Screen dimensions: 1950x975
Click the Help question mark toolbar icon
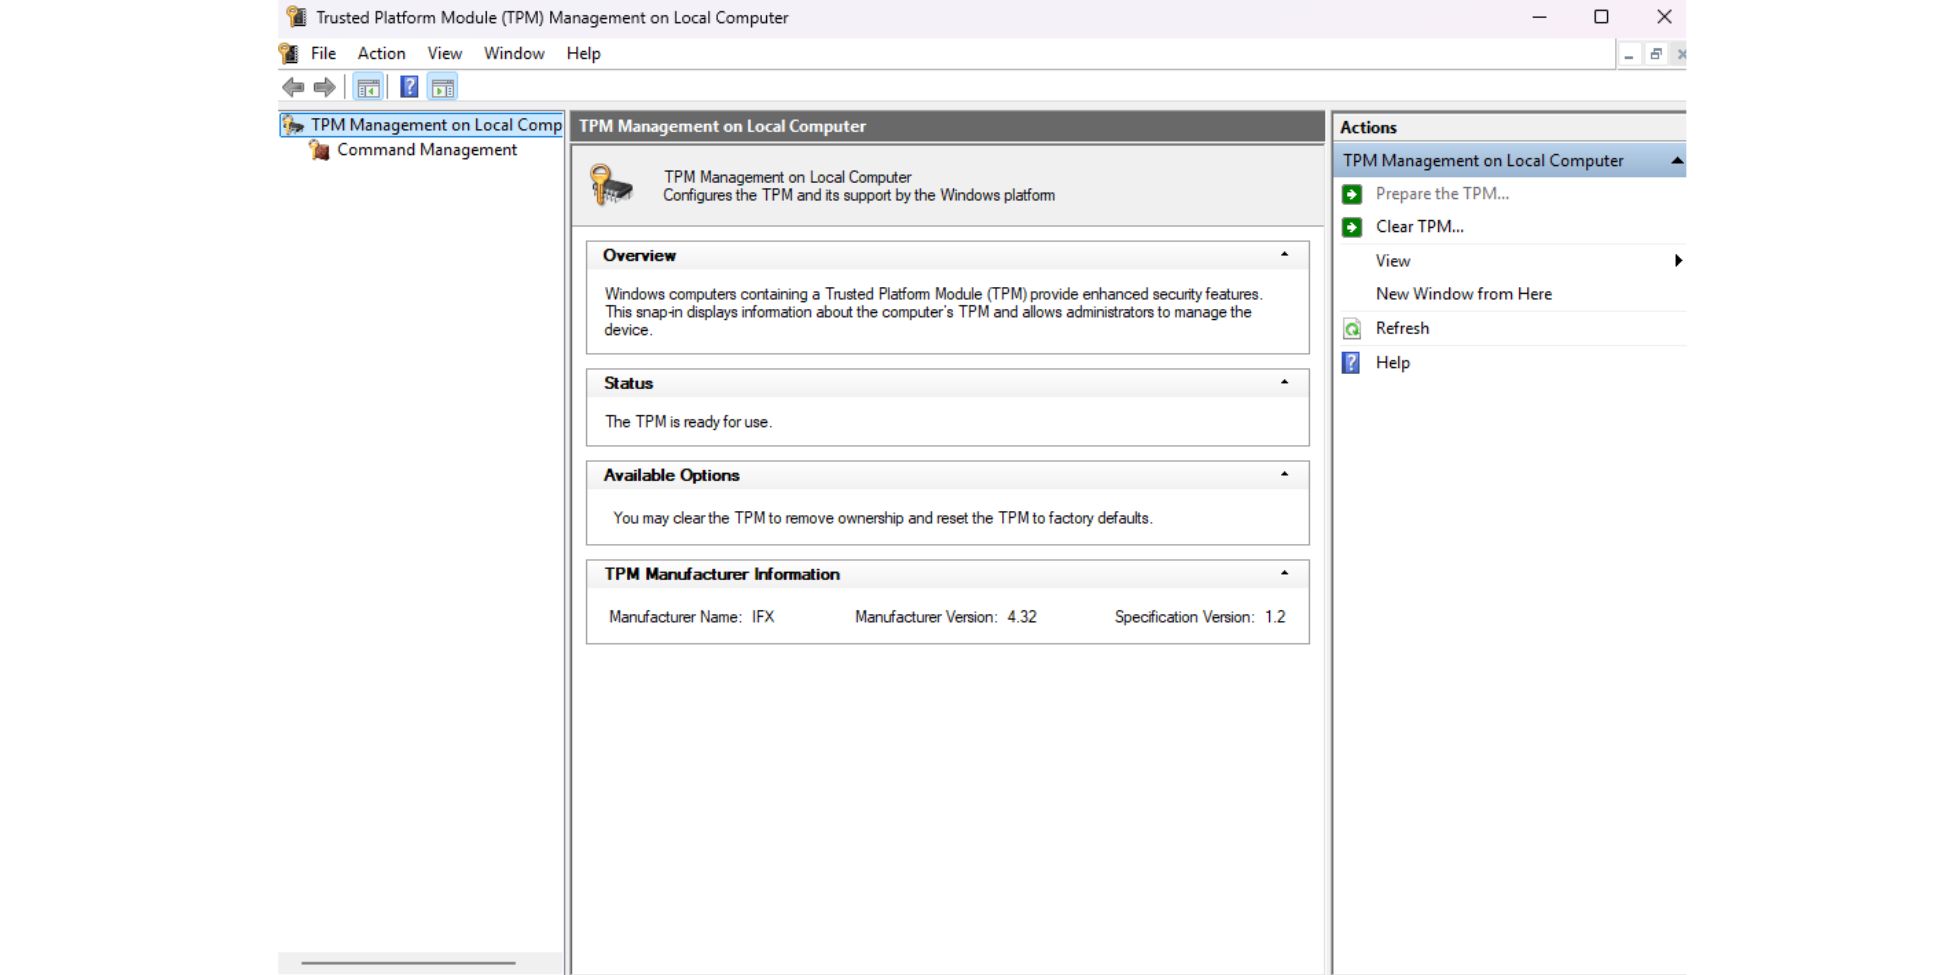[x=408, y=86]
